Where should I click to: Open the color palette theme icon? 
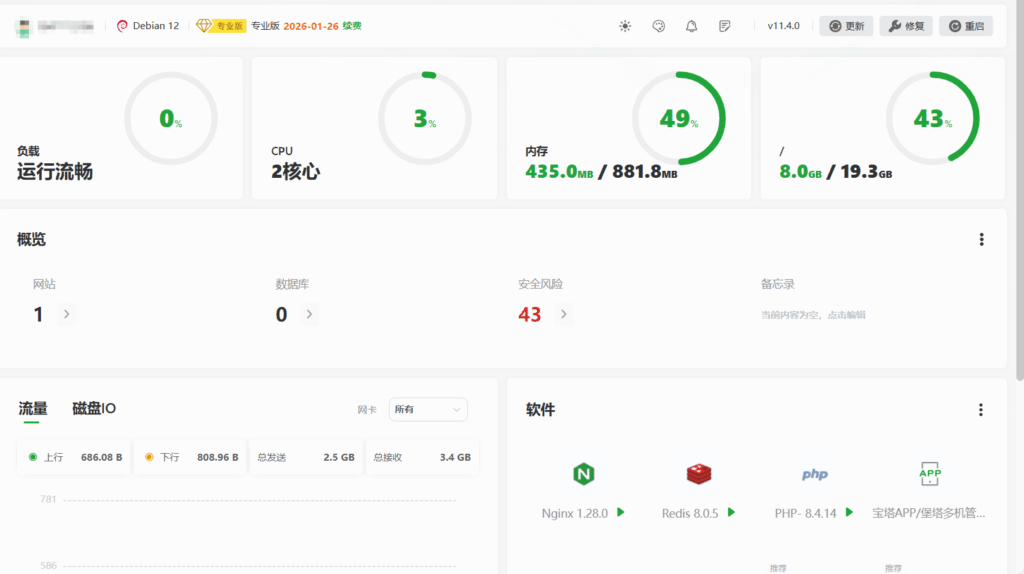tap(658, 26)
